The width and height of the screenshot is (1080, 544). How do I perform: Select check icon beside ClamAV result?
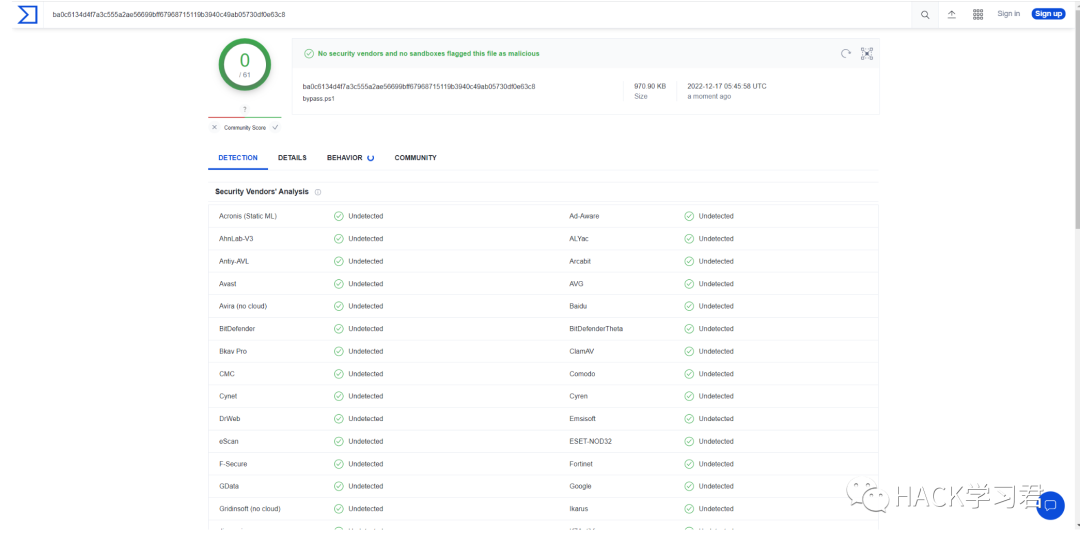pyautogui.click(x=689, y=351)
